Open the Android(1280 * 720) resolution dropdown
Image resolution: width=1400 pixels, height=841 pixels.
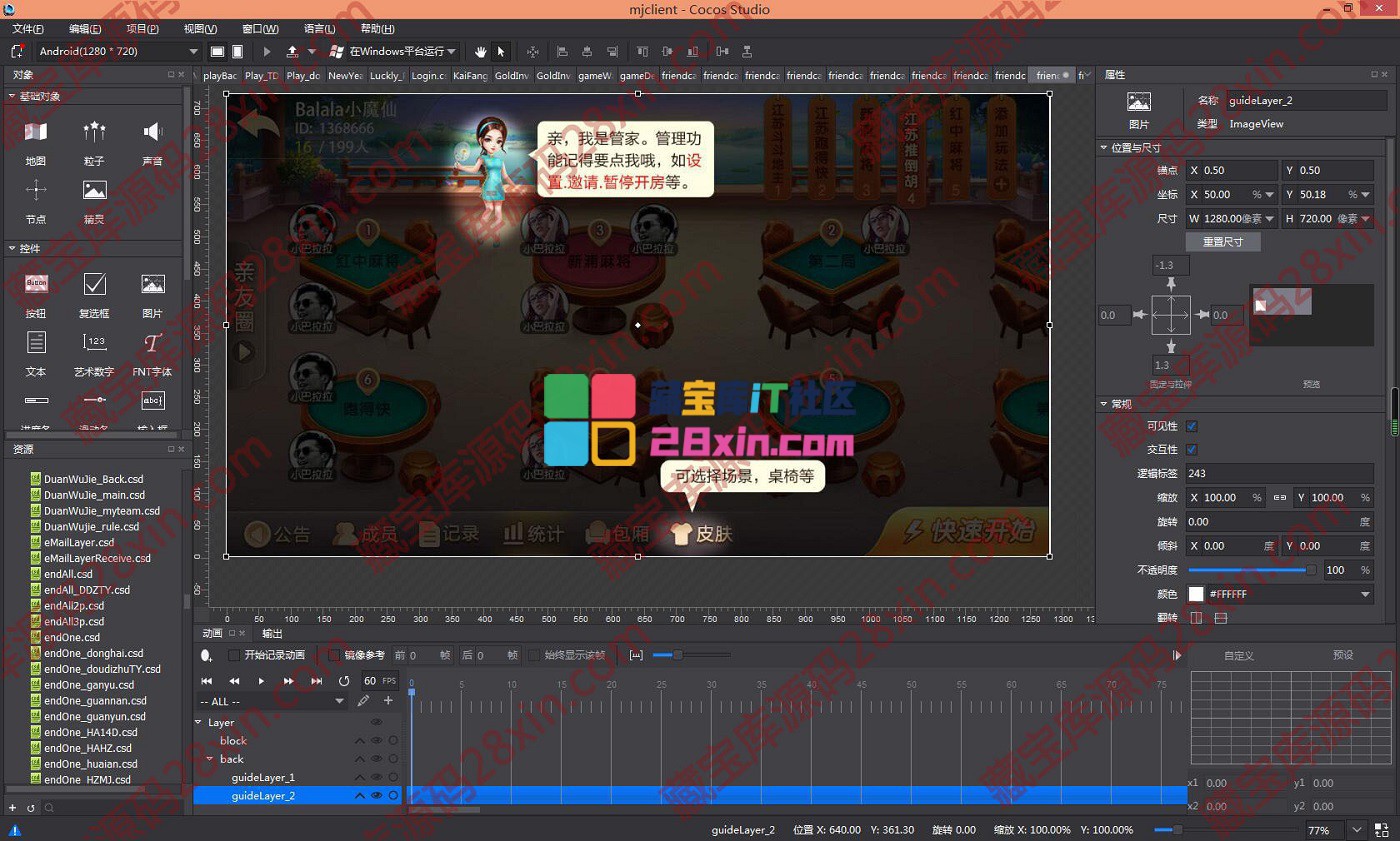pos(119,51)
